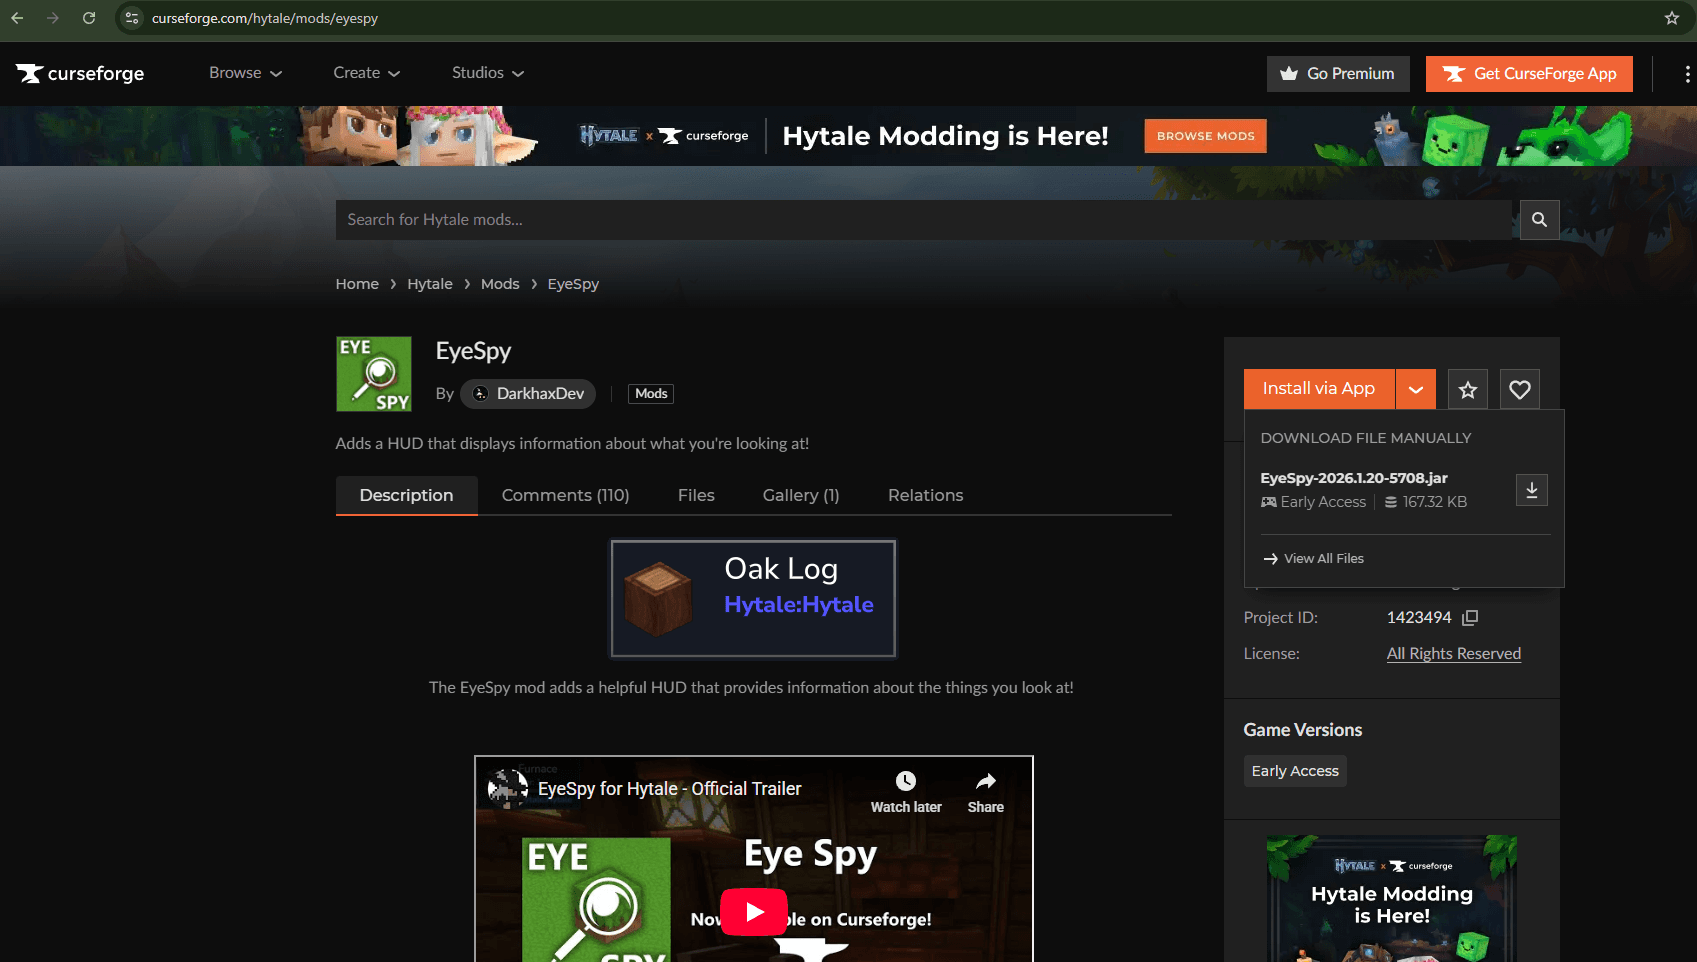1697x962 pixels.
Task: Play the EyeSpy trailer video
Action: [x=754, y=911]
